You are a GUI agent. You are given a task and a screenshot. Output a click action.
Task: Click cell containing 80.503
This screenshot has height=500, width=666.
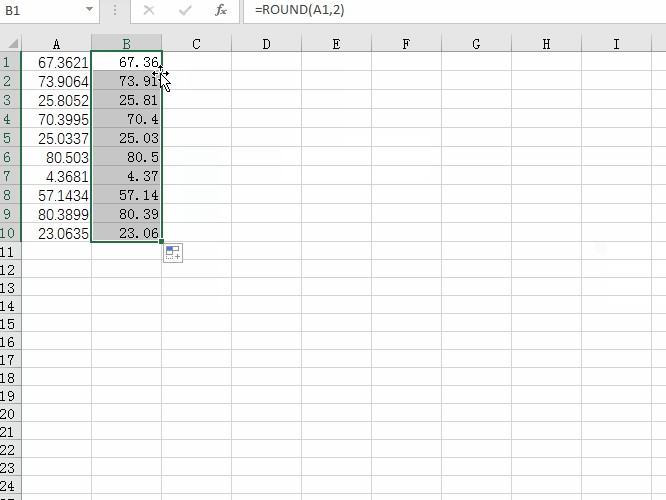(x=56, y=157)
